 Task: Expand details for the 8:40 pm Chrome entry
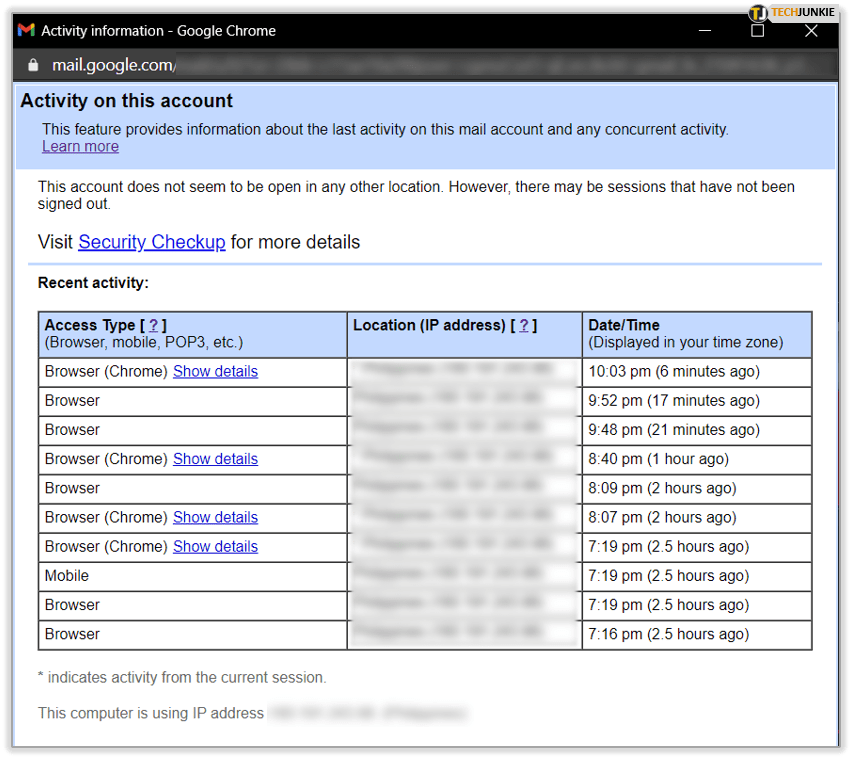pyautogui.click(x=215, y=459)
